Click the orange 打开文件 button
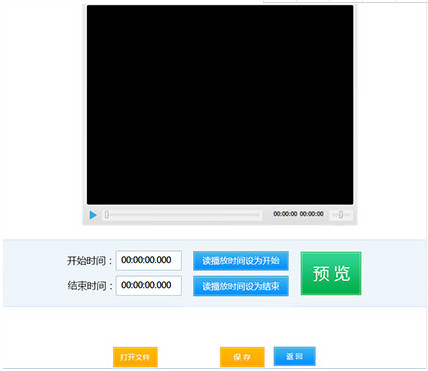Image resolution: width=428 pixels, height=371 pixels. pyautogui.click(x=135, y=357)
